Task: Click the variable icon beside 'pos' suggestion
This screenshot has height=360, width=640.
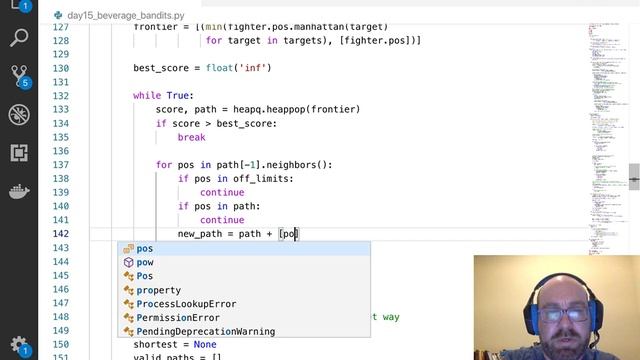Action: point(129,249)
